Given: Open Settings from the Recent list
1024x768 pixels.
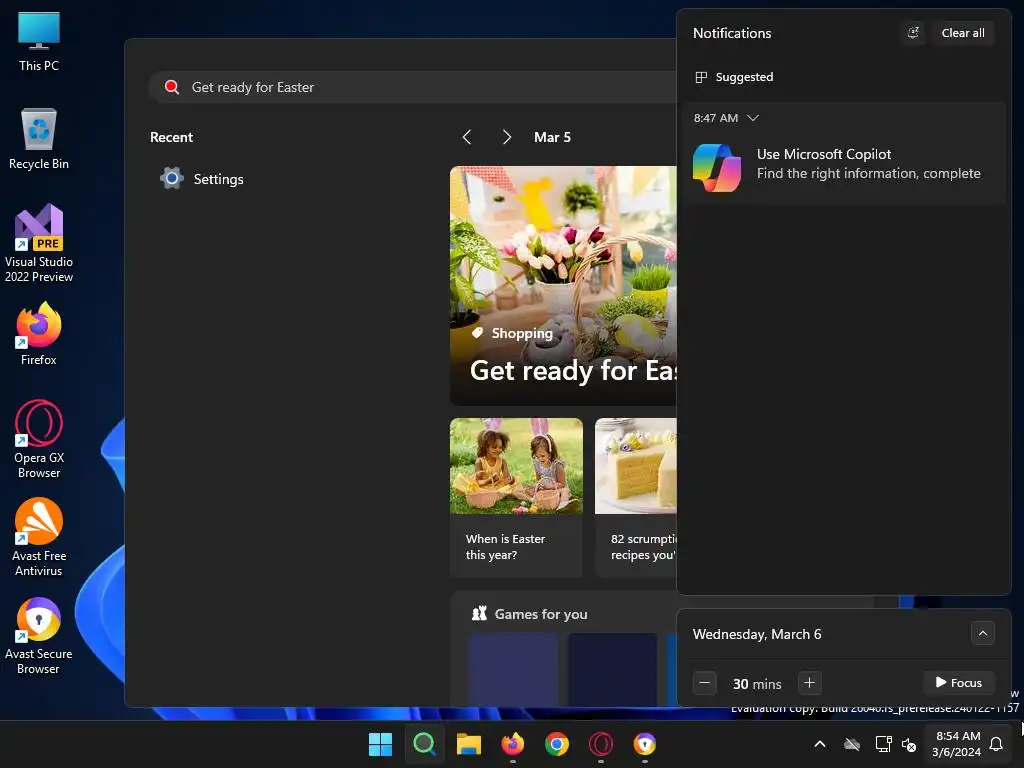Looking at the screenshot, I should 202,179.
